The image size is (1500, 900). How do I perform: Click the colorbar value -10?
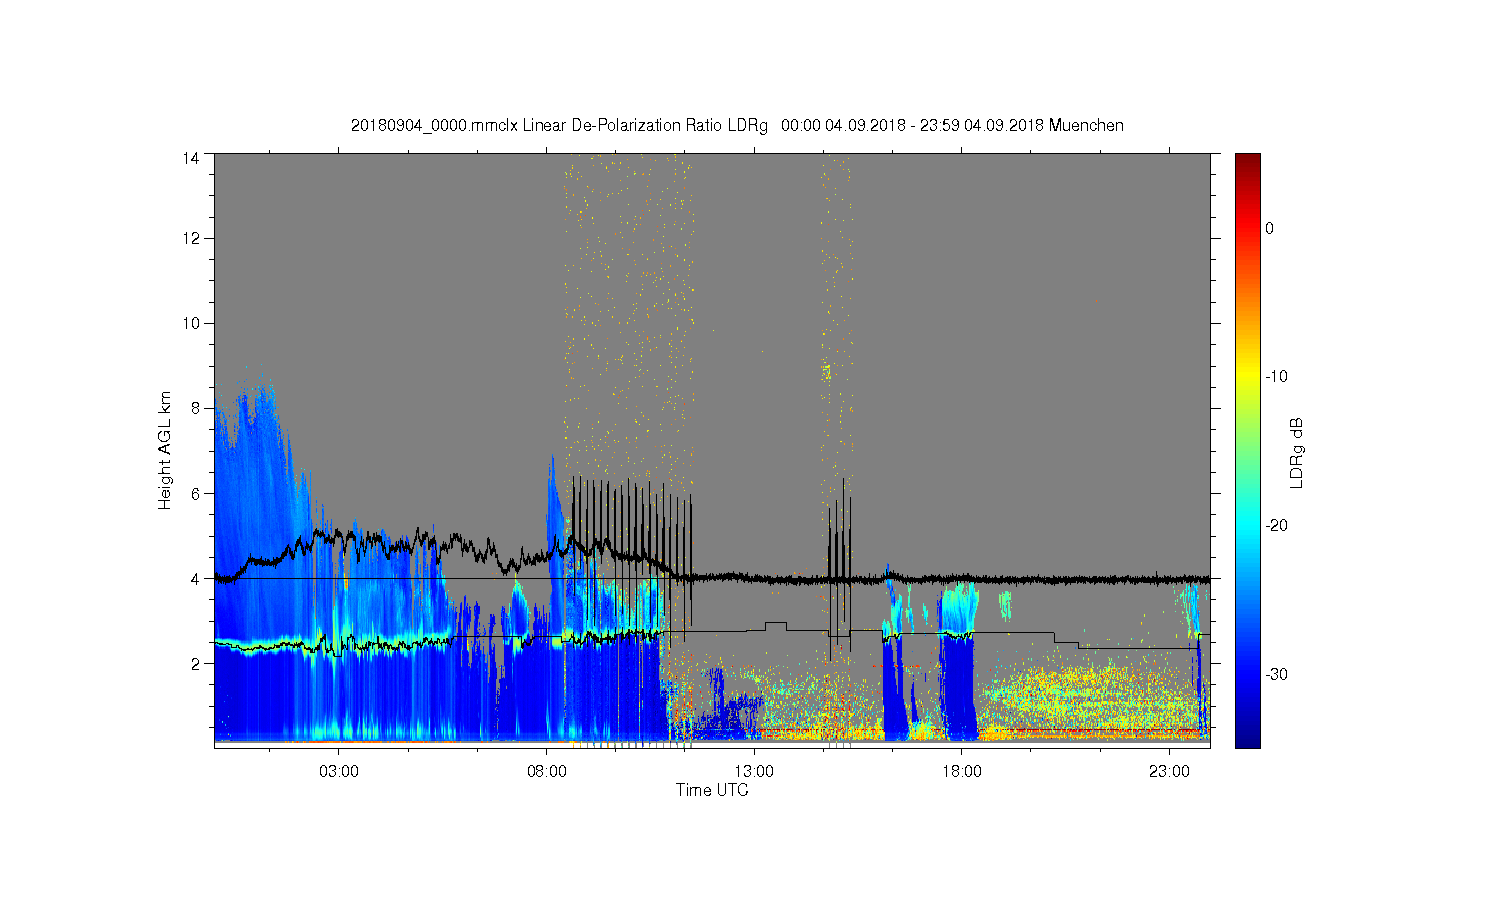click(1276, 377)
